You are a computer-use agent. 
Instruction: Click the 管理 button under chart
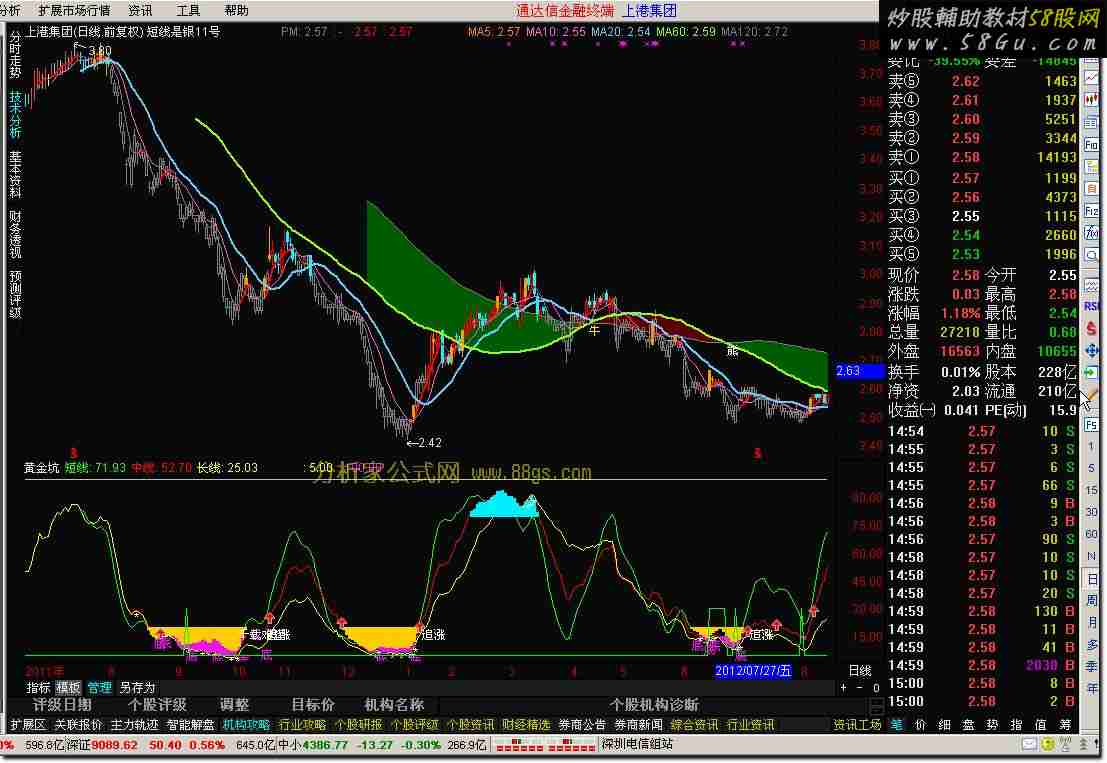coord(100,687)
